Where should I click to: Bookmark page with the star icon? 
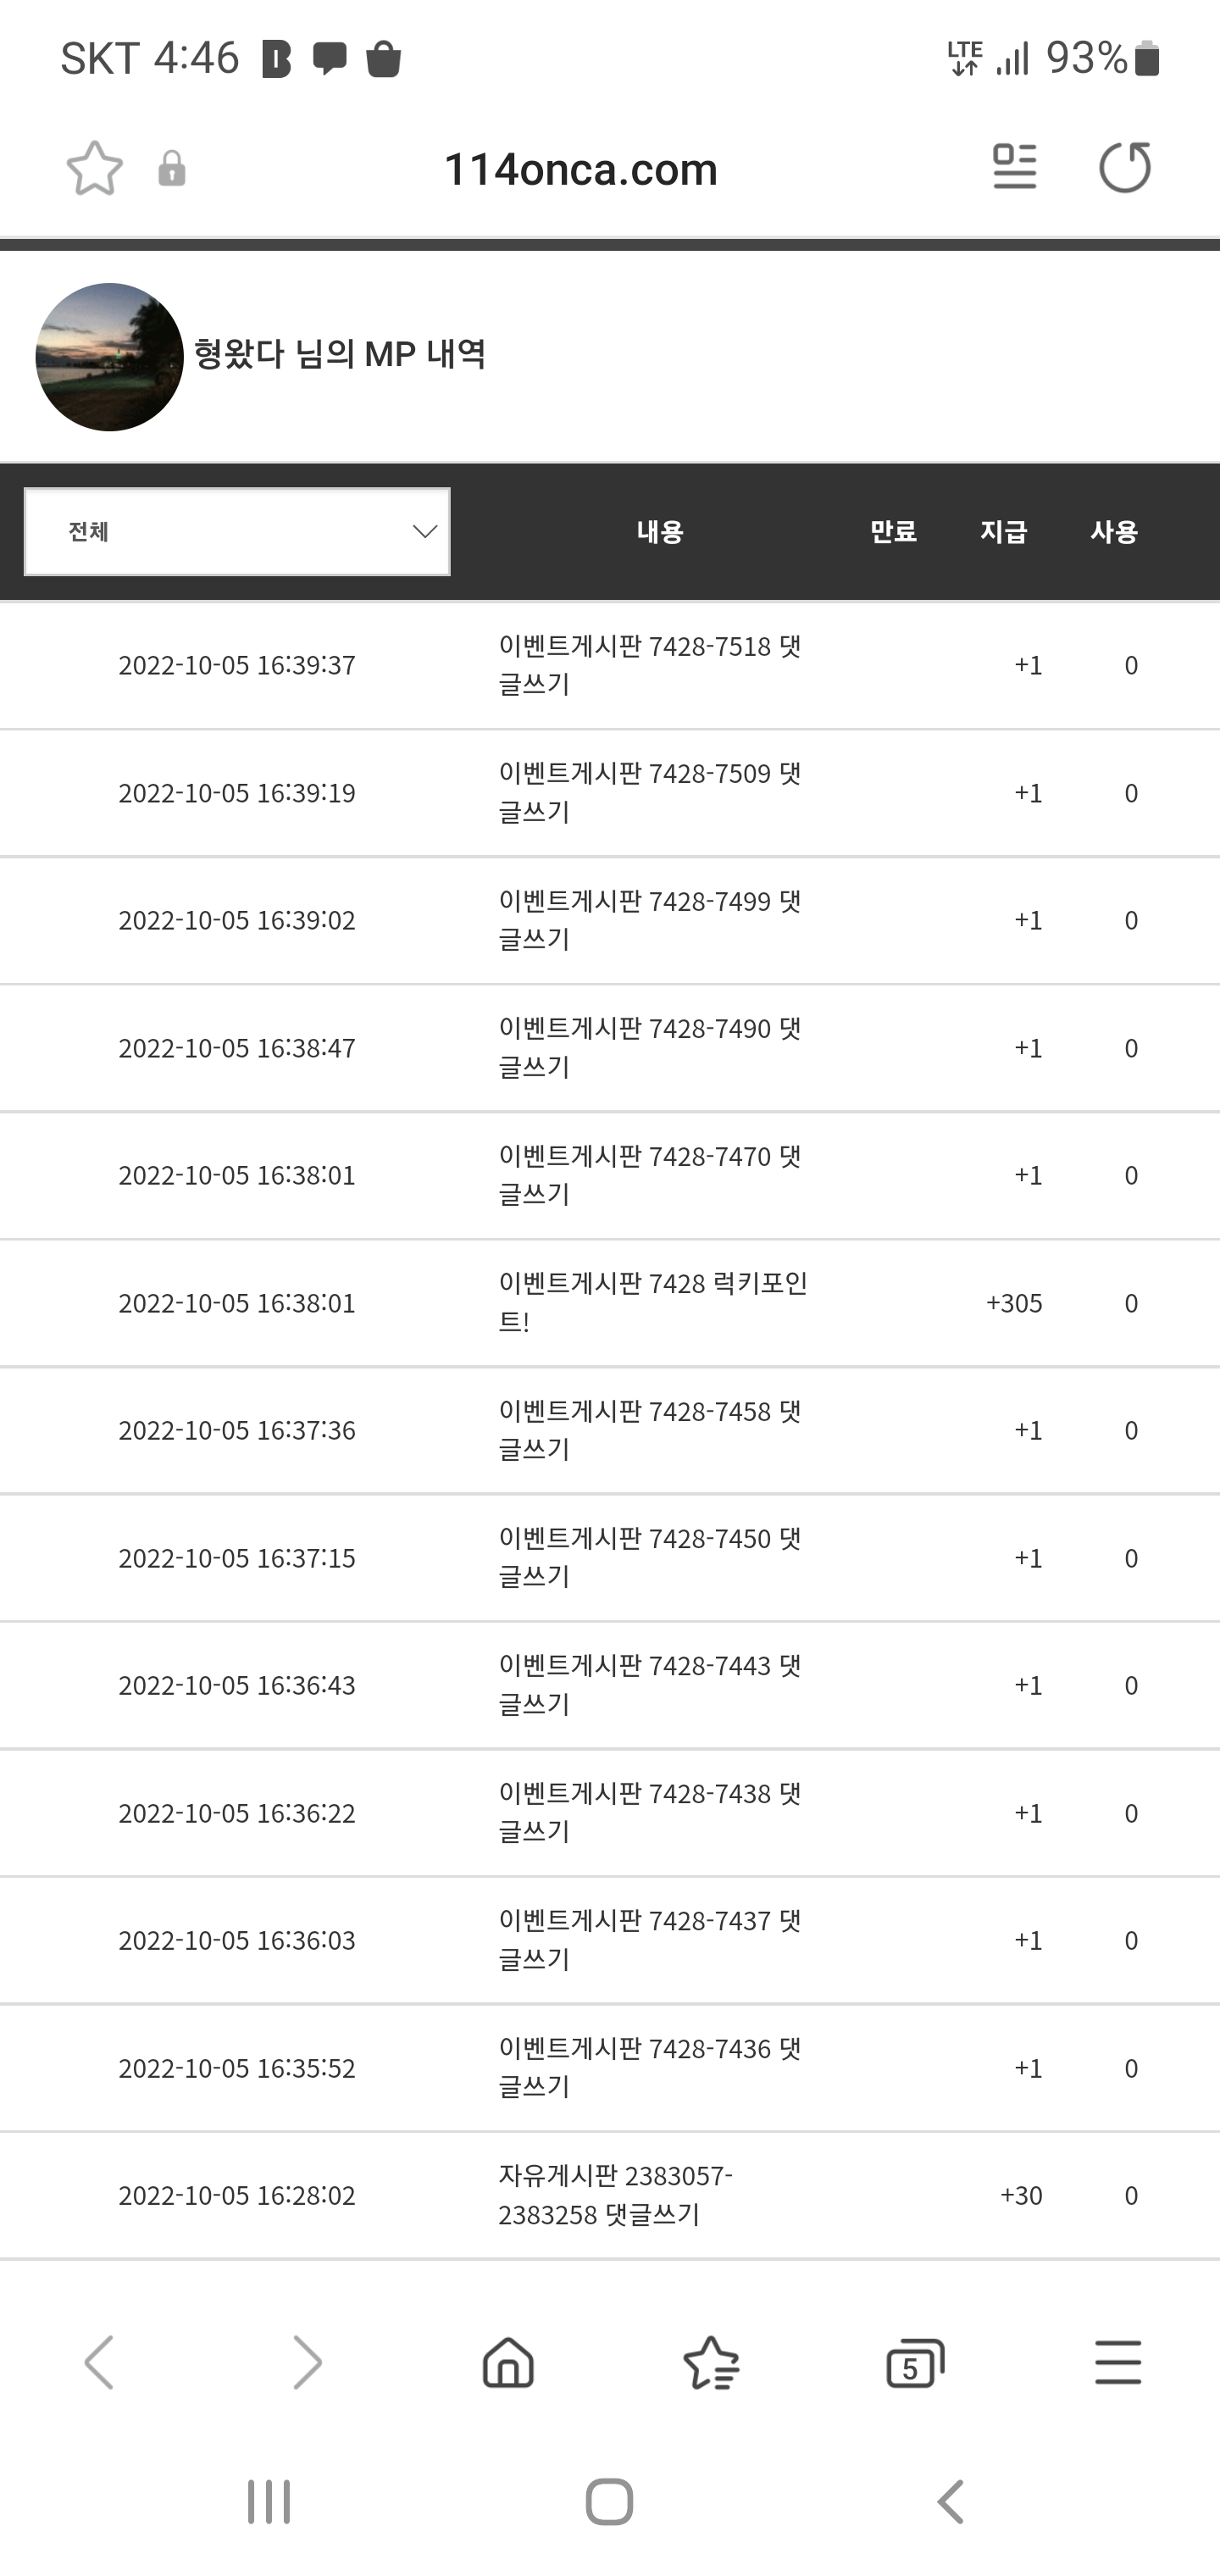95,168
